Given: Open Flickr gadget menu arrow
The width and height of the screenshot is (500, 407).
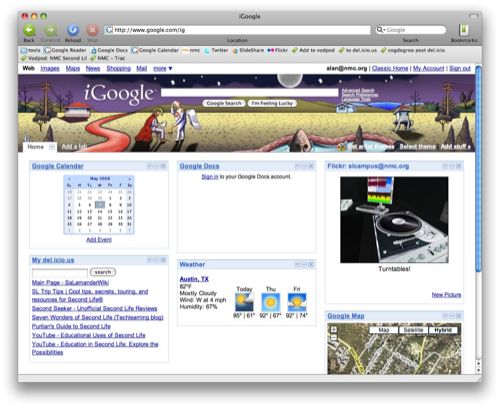Looking at the screenshot, I should [445, 166].
